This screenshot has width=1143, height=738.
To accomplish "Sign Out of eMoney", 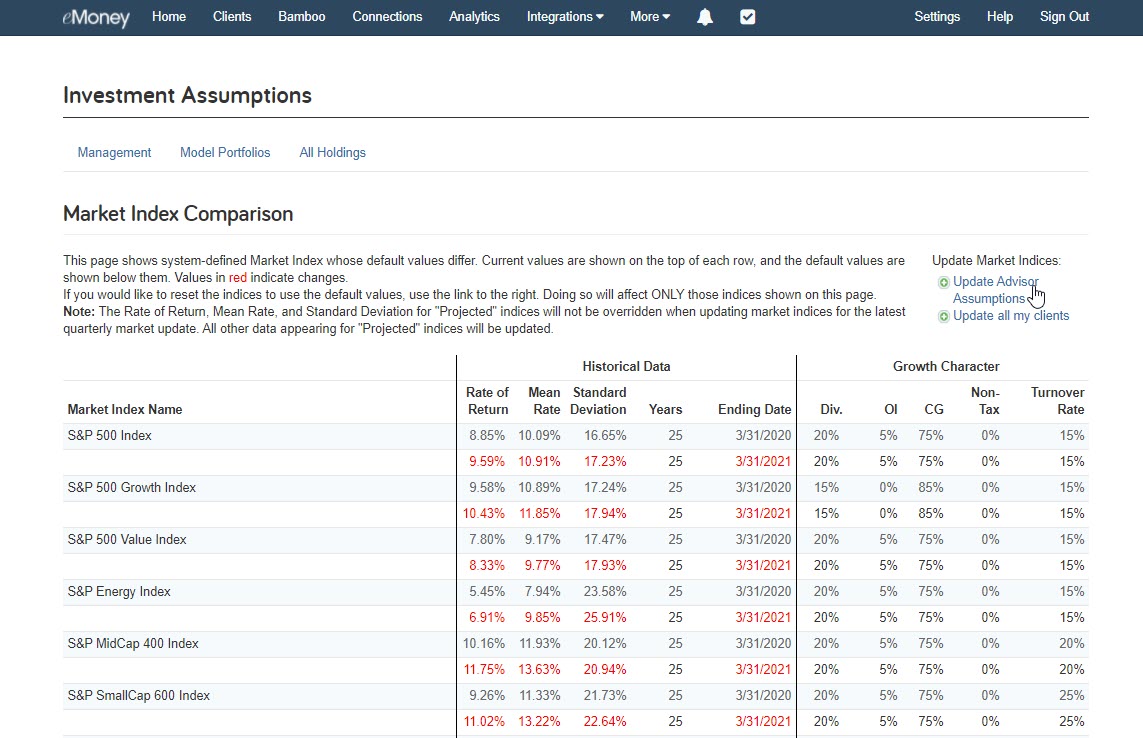I will 1064,17.
